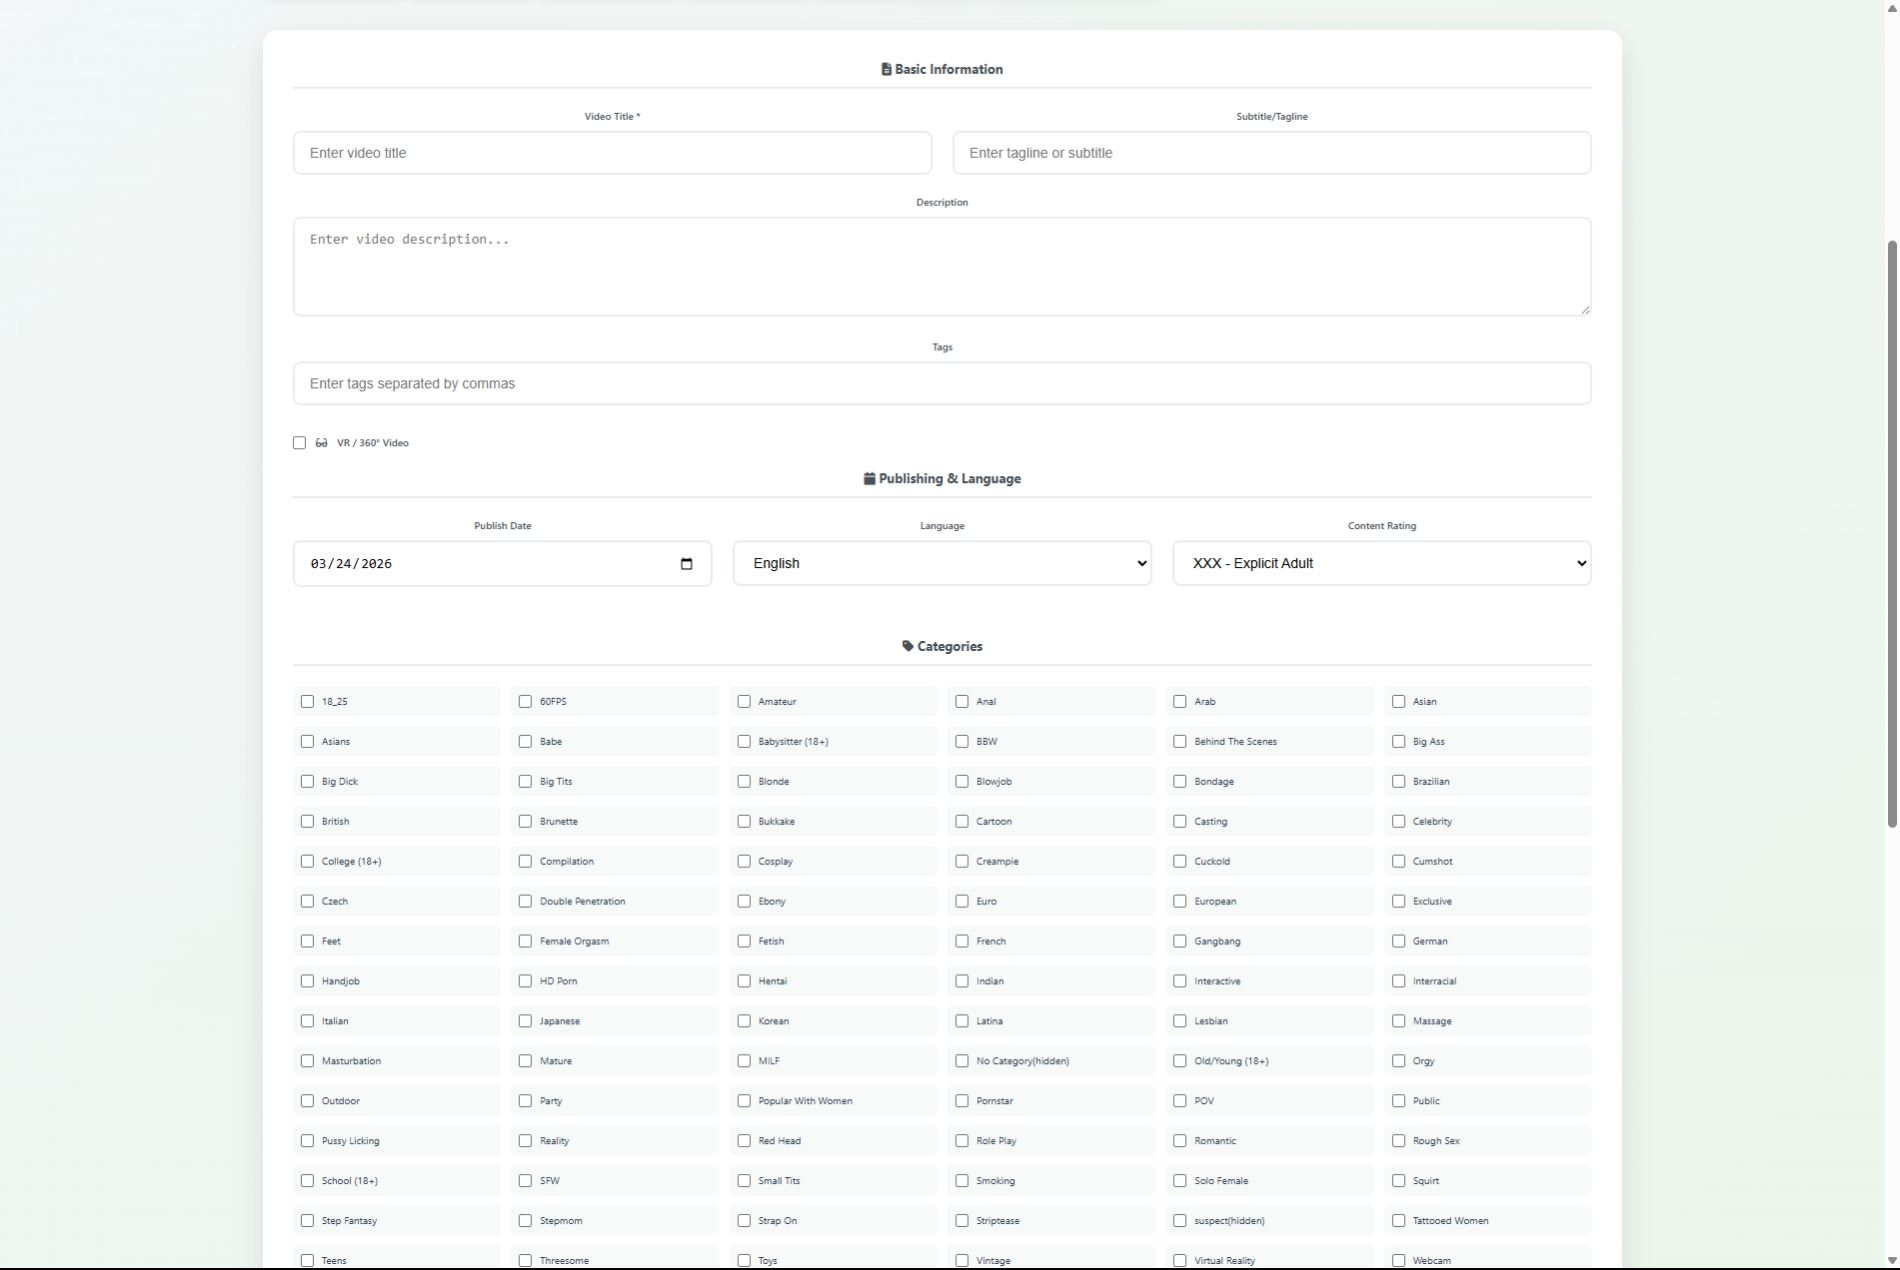Check the 60FPS category
The height and width of the screenshot is (1270, 1900).
[525, 702]
